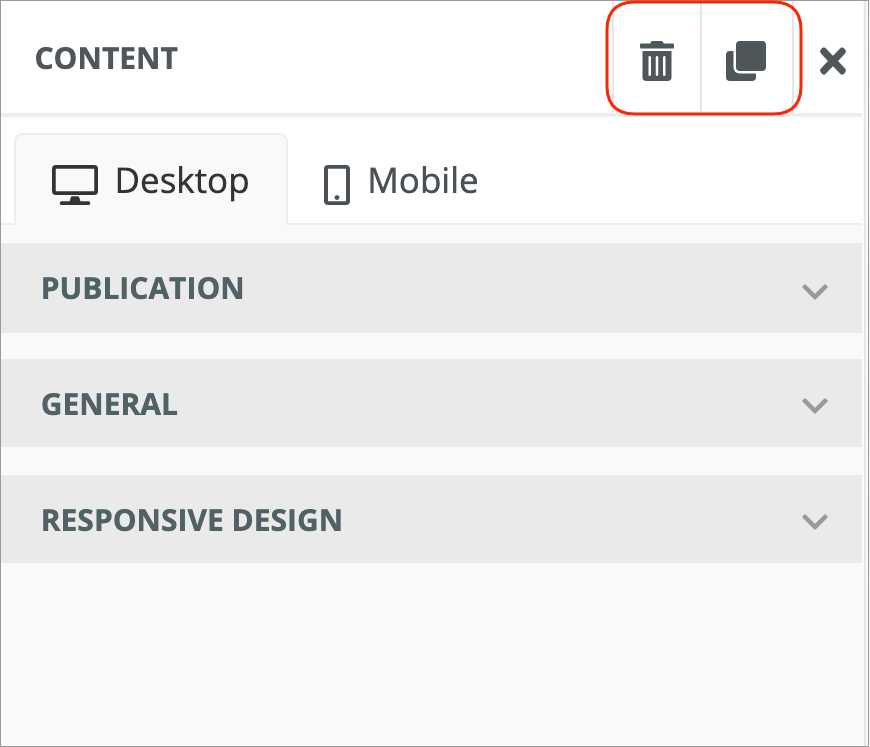Close the Content panel with the X

(832, 62)
